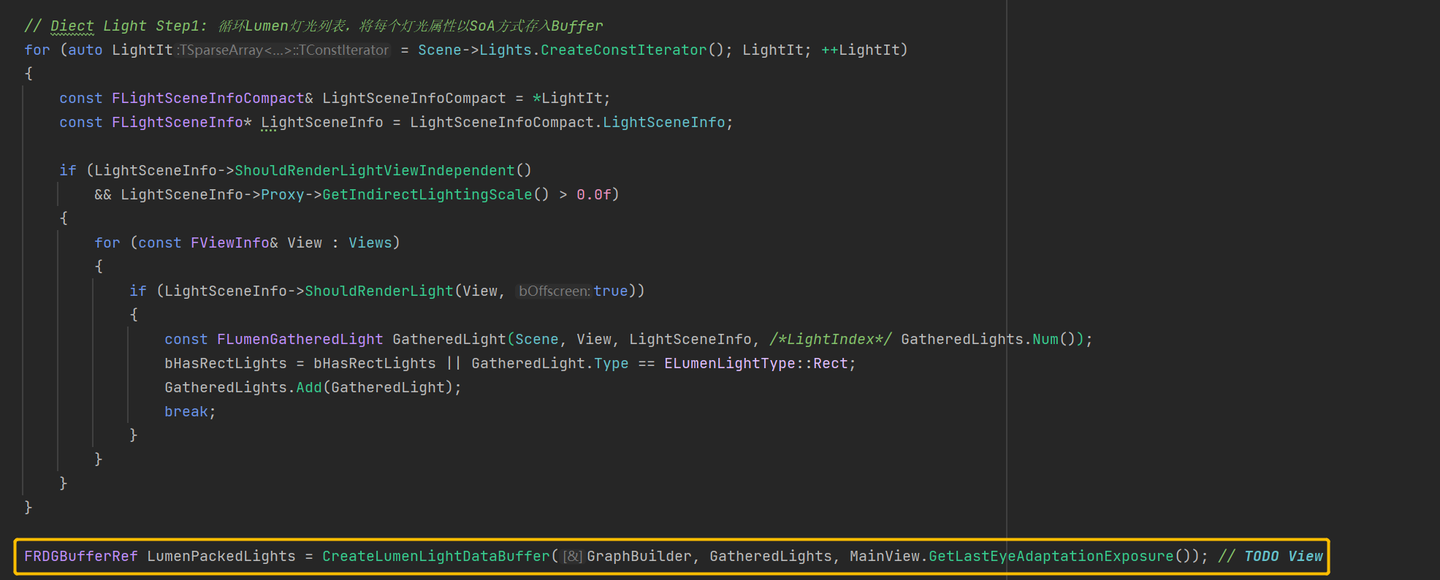Viewport: 1440px width, 580px height.
Task: Click the ShouldRenderLightViewIndependent method name
Action: [x=375, y=170]
